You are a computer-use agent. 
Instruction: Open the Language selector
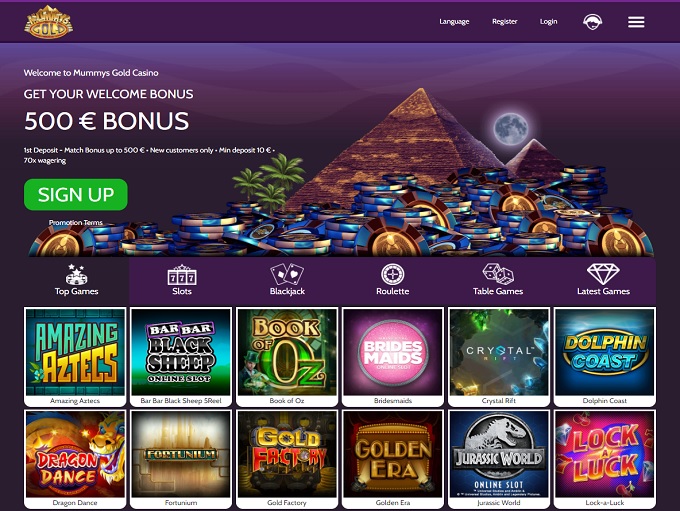click(x=454, y=21)
